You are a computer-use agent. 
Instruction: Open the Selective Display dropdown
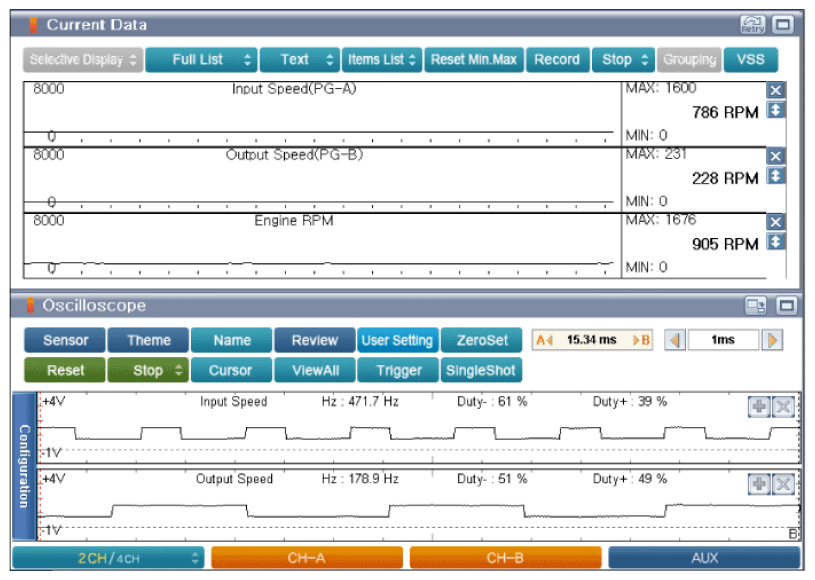point(83,60)
